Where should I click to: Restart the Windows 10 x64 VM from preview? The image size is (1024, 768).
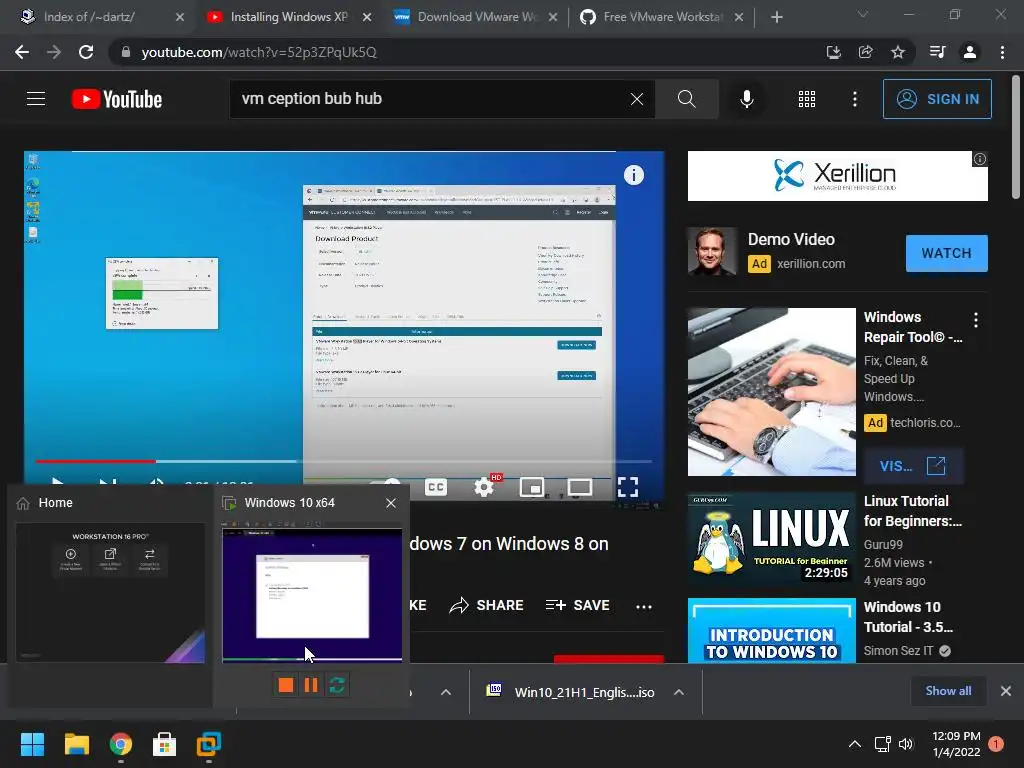337,684
